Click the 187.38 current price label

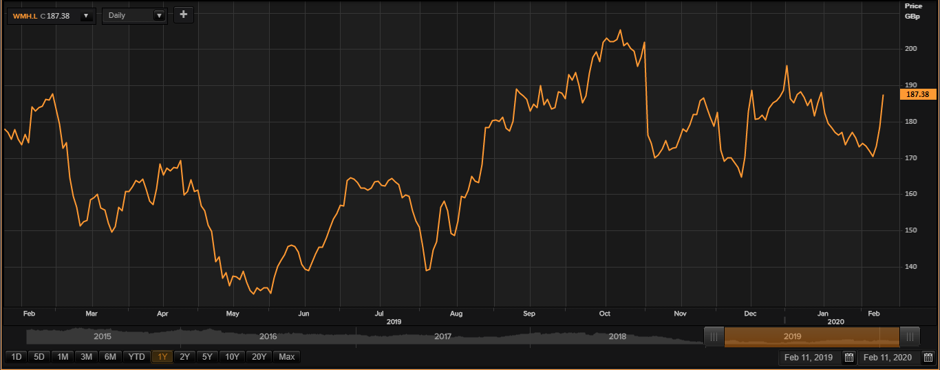[x=918, y=94]
